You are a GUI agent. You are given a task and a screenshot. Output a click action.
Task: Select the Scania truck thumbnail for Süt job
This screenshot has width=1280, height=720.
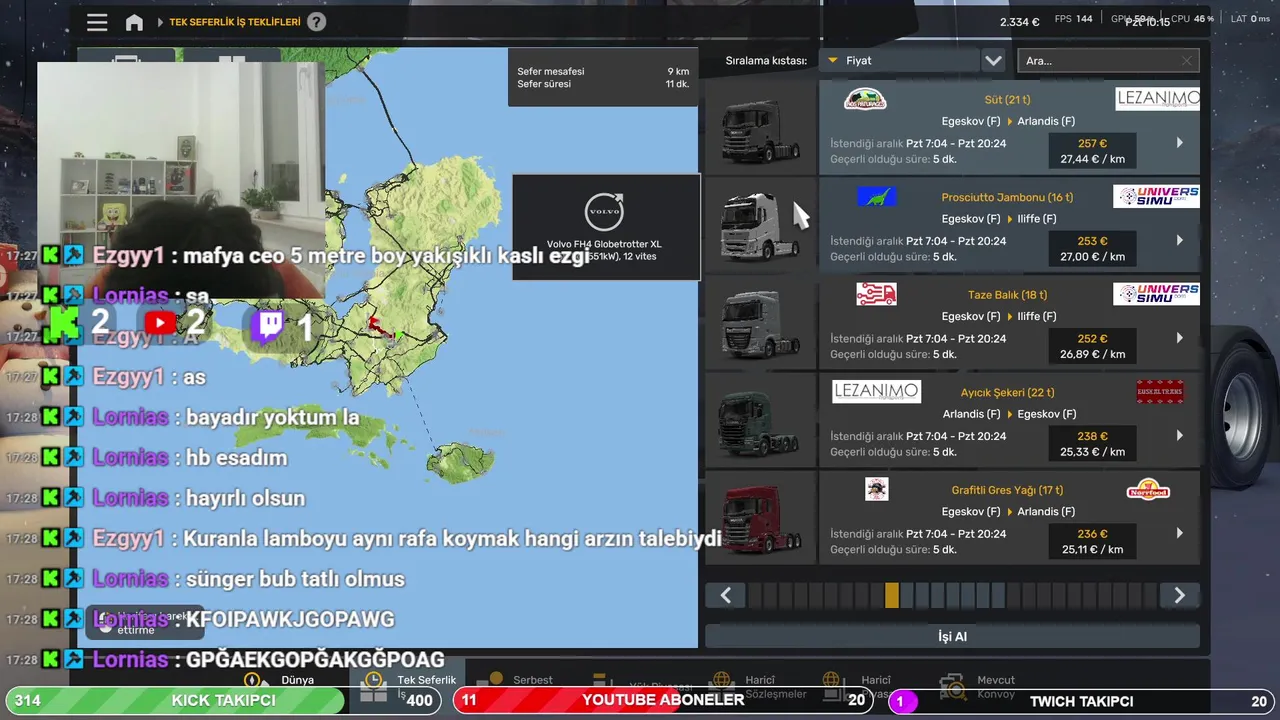pyautogui.click(x=761, y=128)
